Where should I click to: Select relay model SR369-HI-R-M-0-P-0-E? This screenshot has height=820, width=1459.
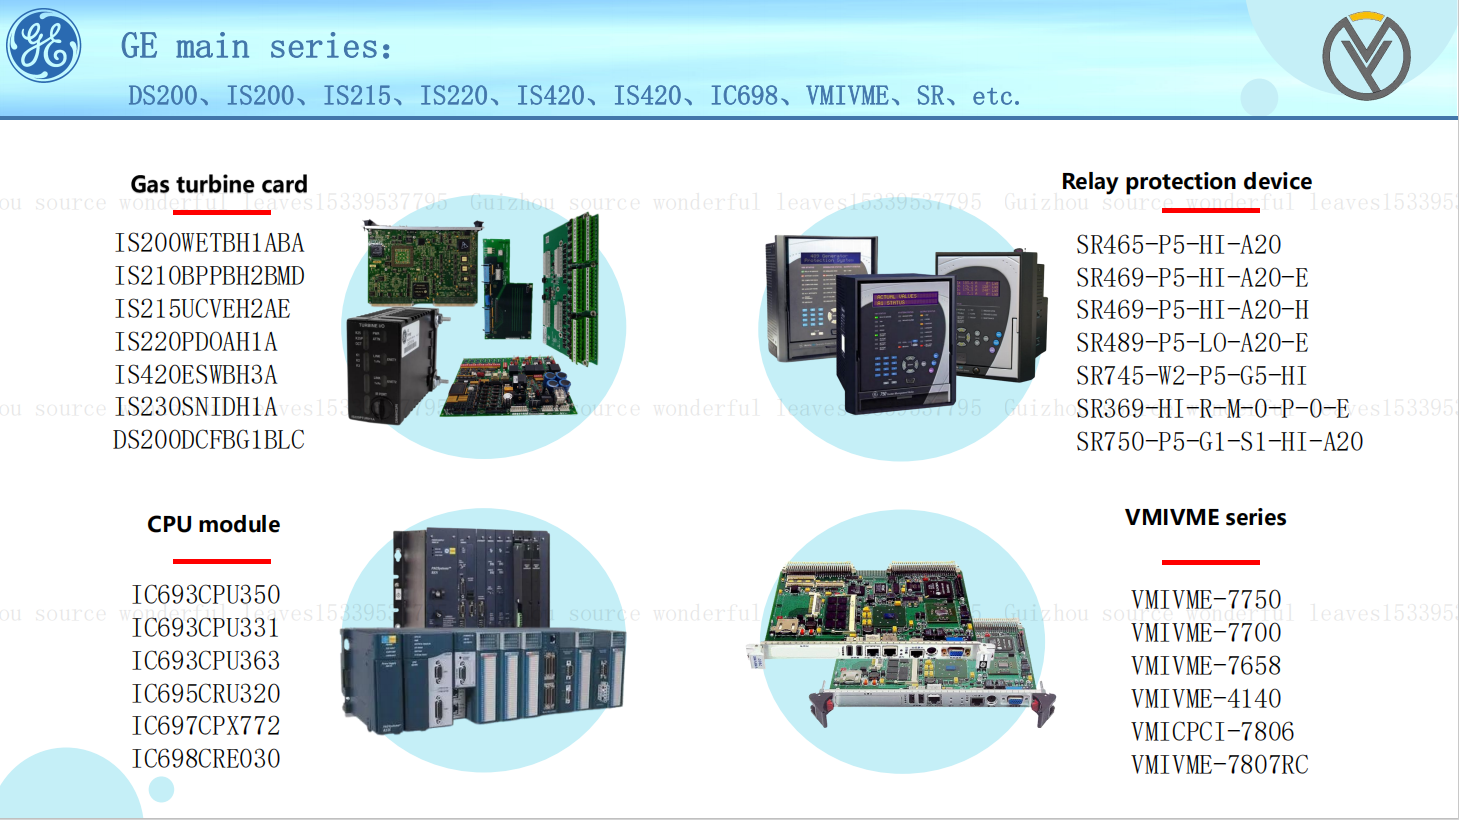coord(1212,409)
